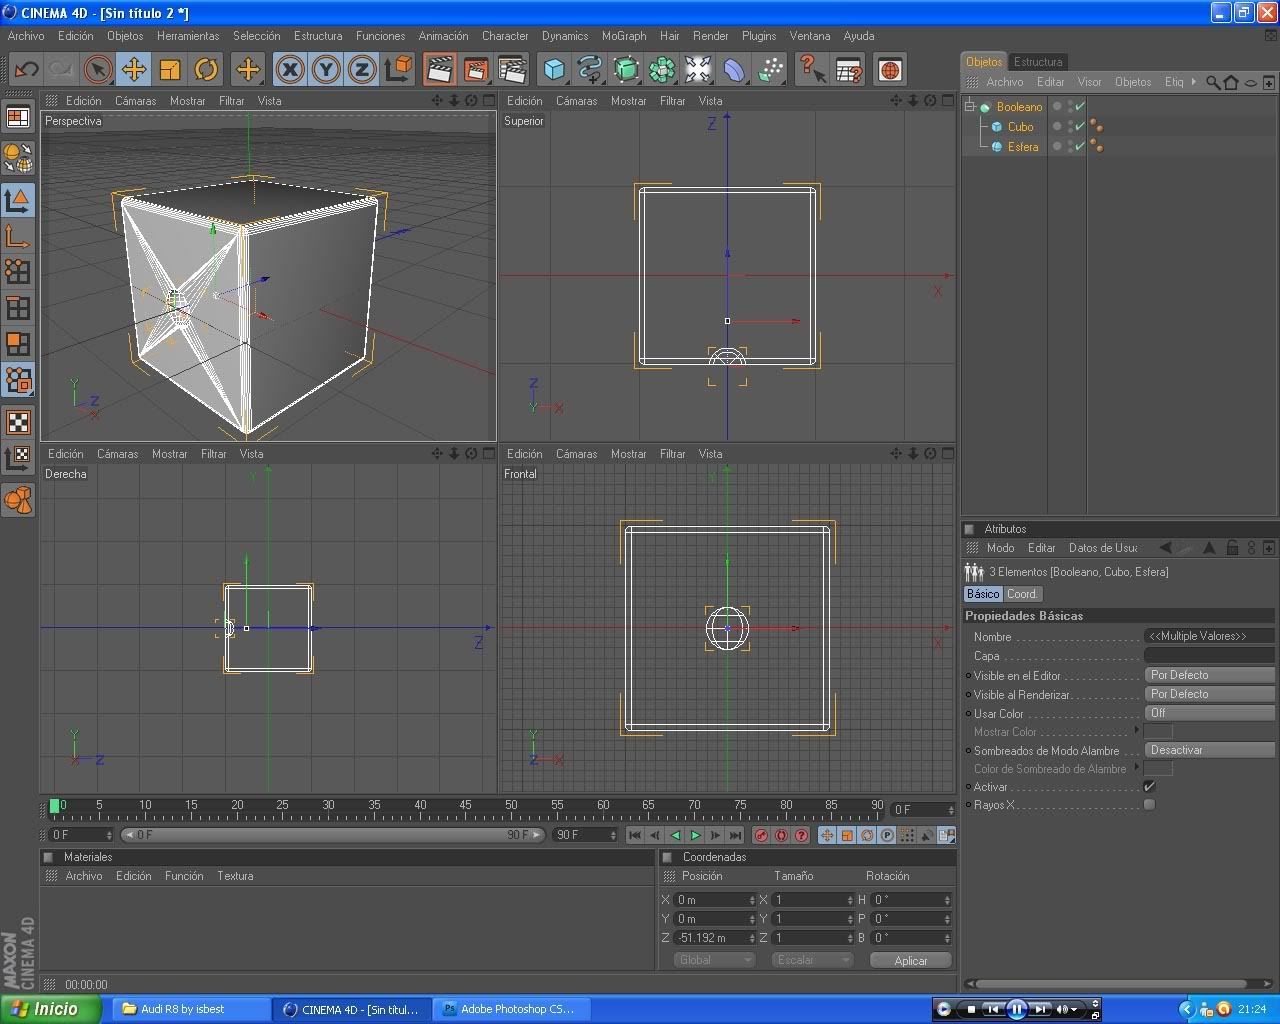
Task: Open the Mostrar Color swatch
Action: tap(1158, 731)
